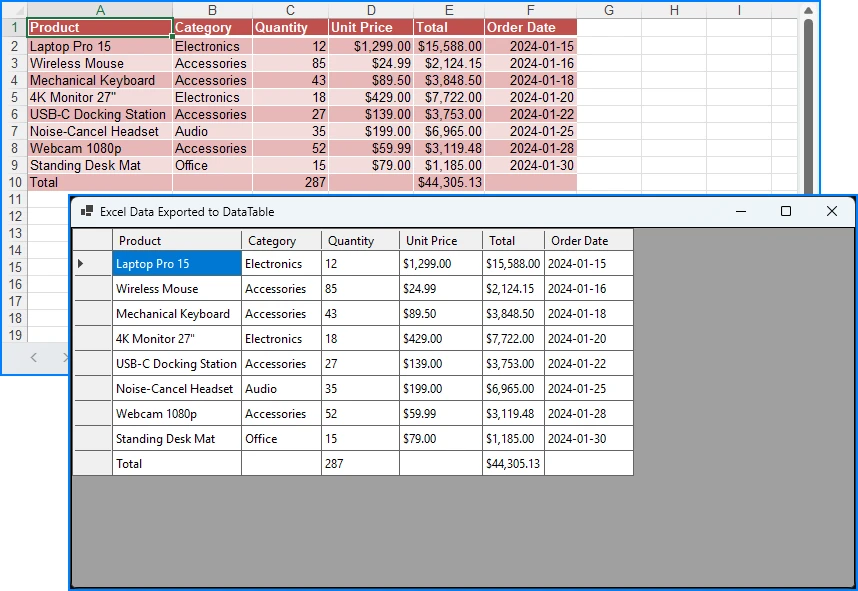Sort by Category column header in DataTable grid
Viewport: 858px width, 591px height.
(x=281, y=240)
